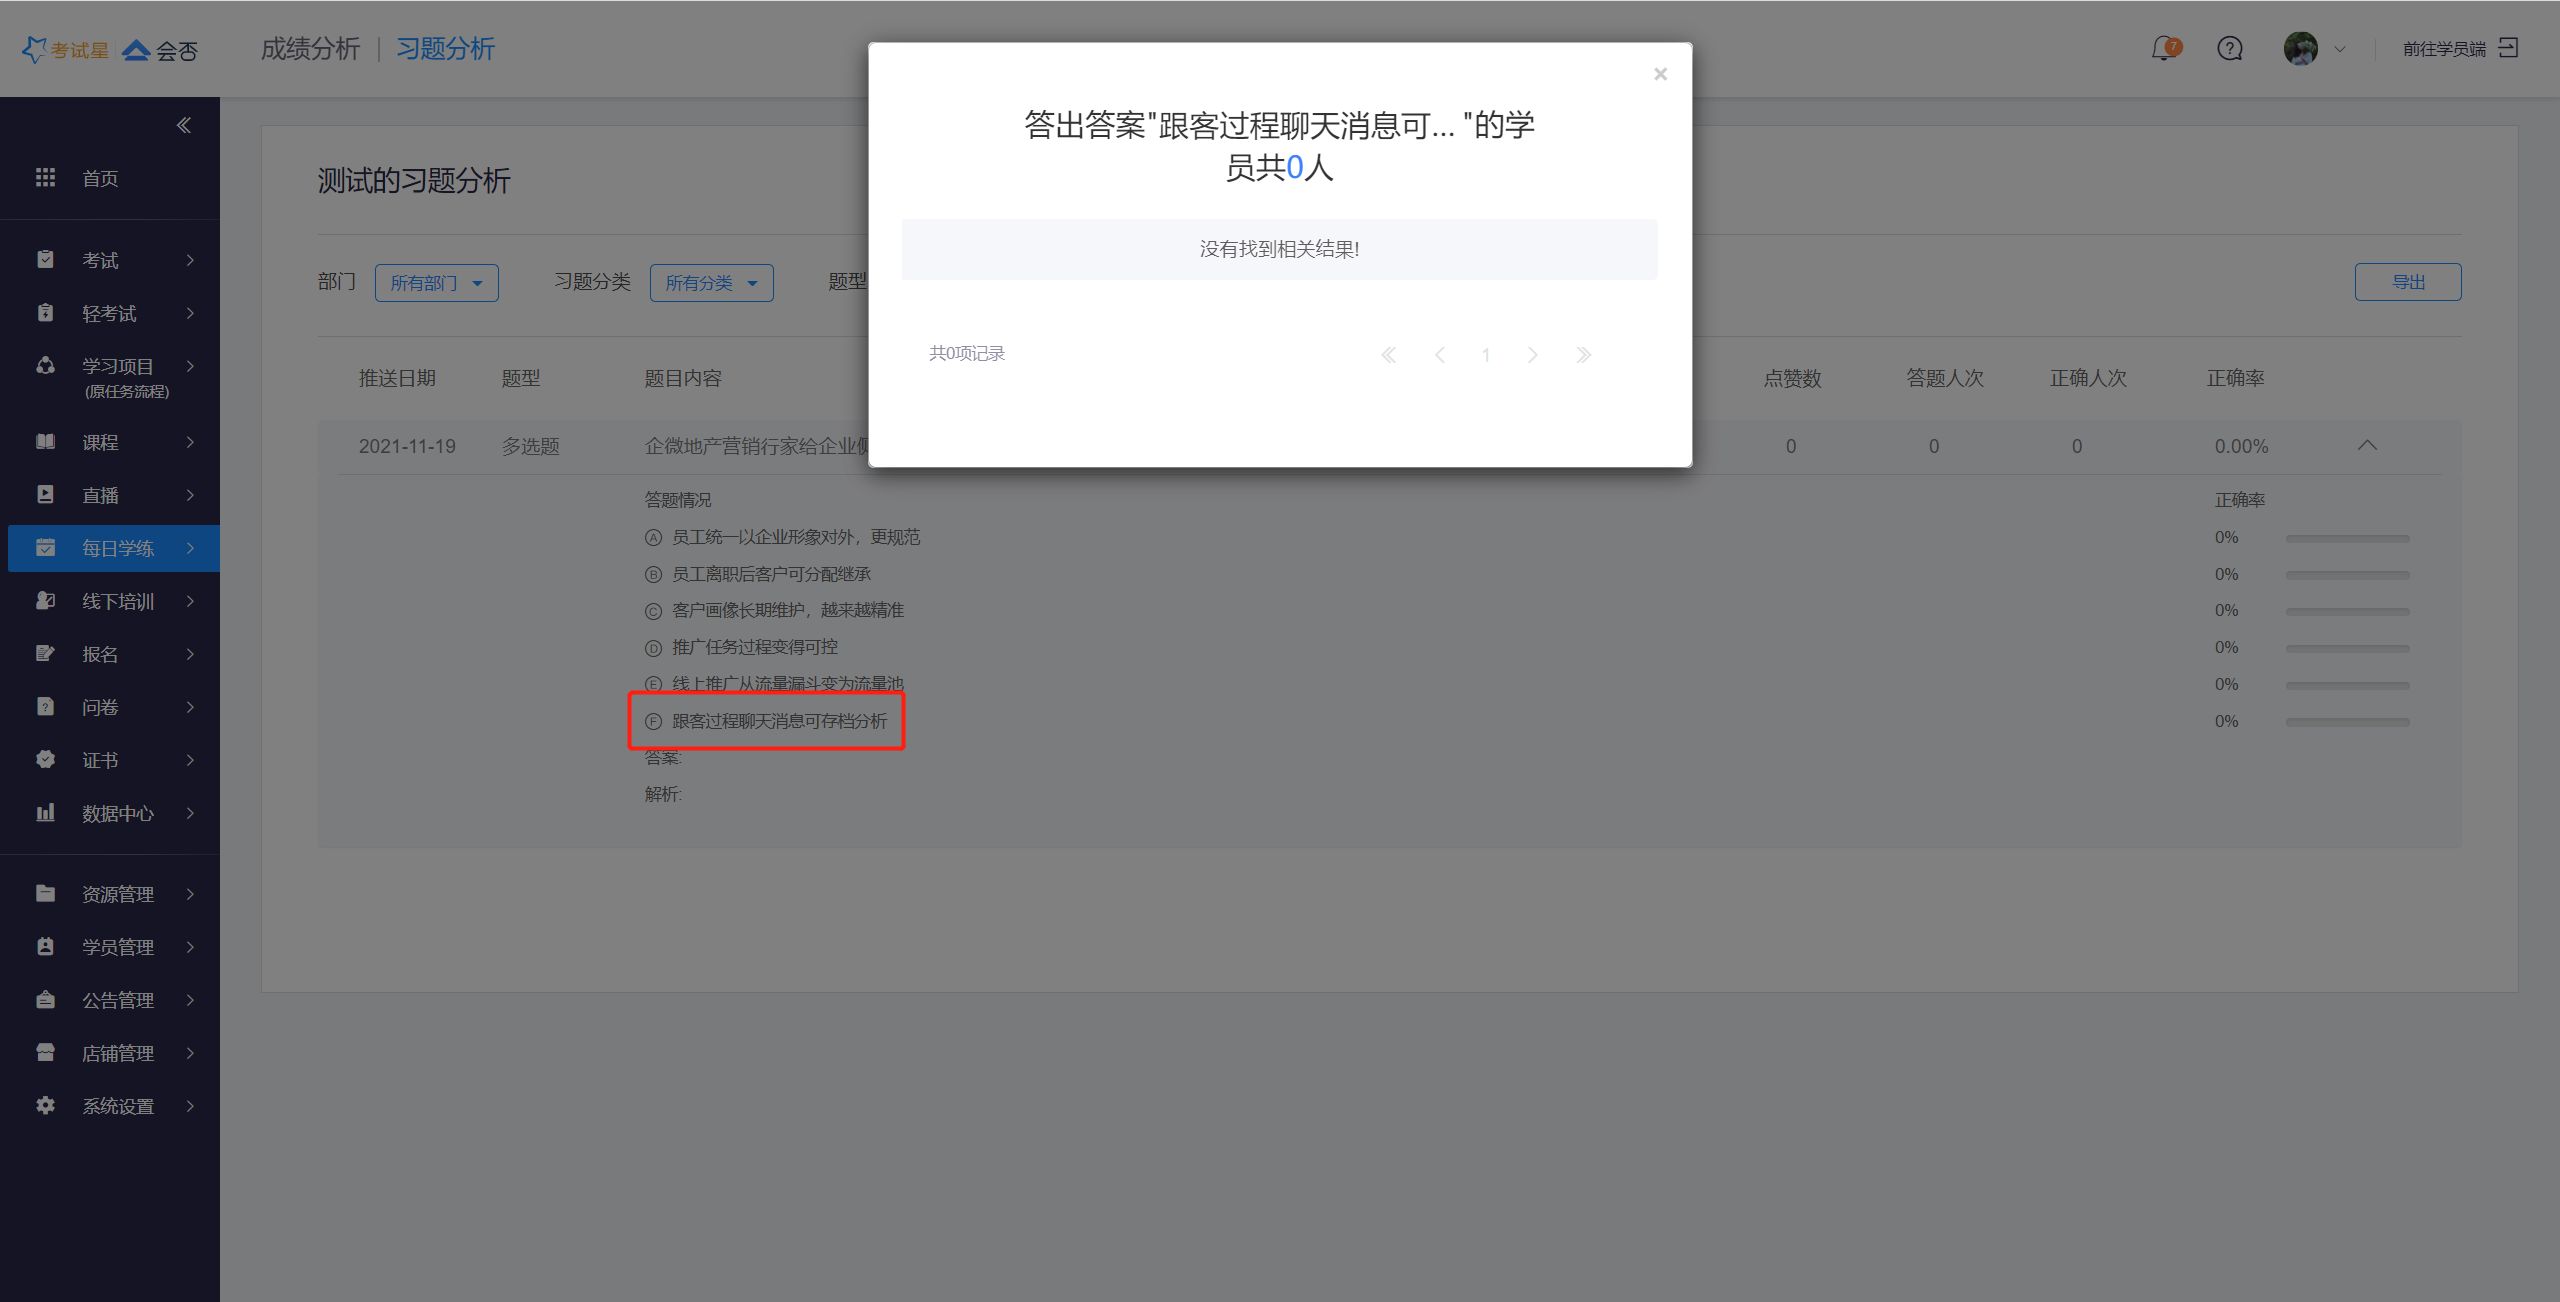Collapse the question row with up chevron
Screen dimensions: 2560x1302
(2366, 446)
